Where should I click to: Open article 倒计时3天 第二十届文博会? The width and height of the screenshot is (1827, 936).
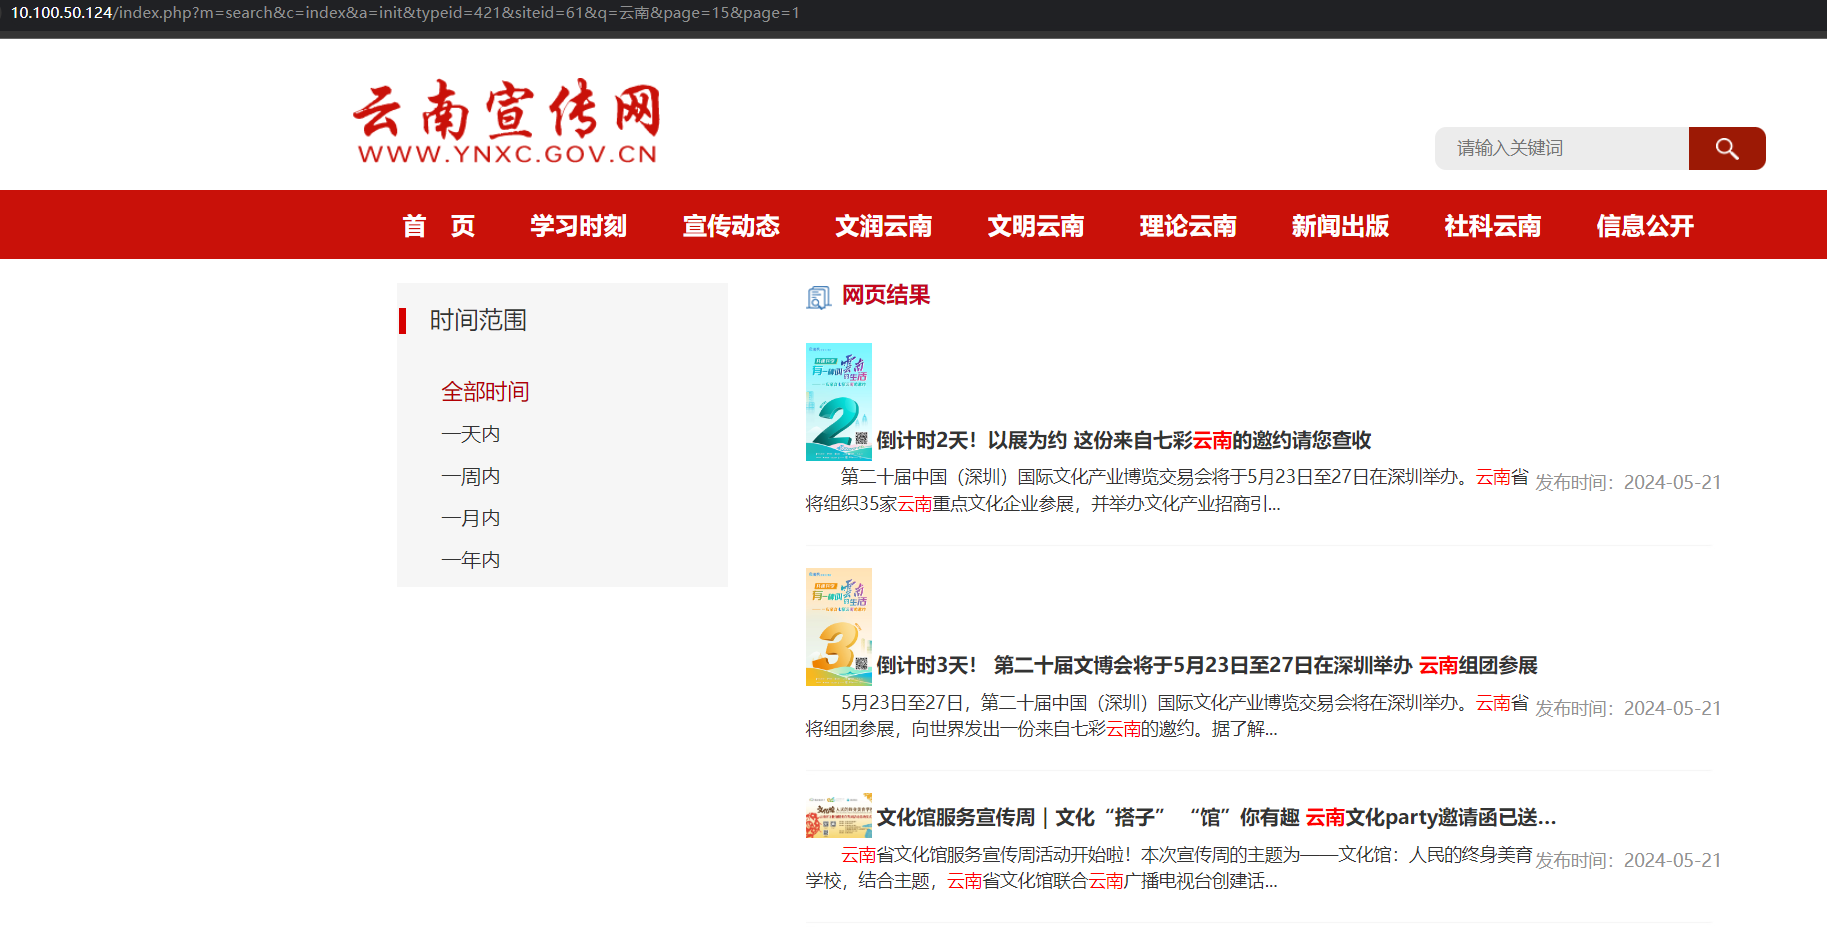(x=1206, y=665)
